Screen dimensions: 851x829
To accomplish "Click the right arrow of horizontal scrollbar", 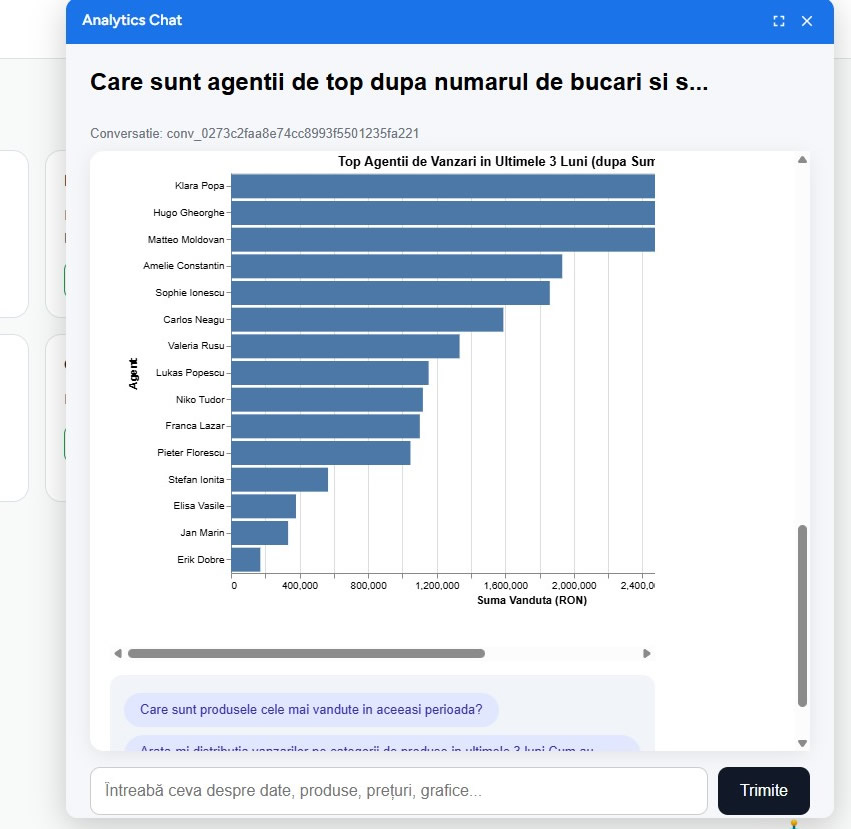I will click(x=646, y=653).
